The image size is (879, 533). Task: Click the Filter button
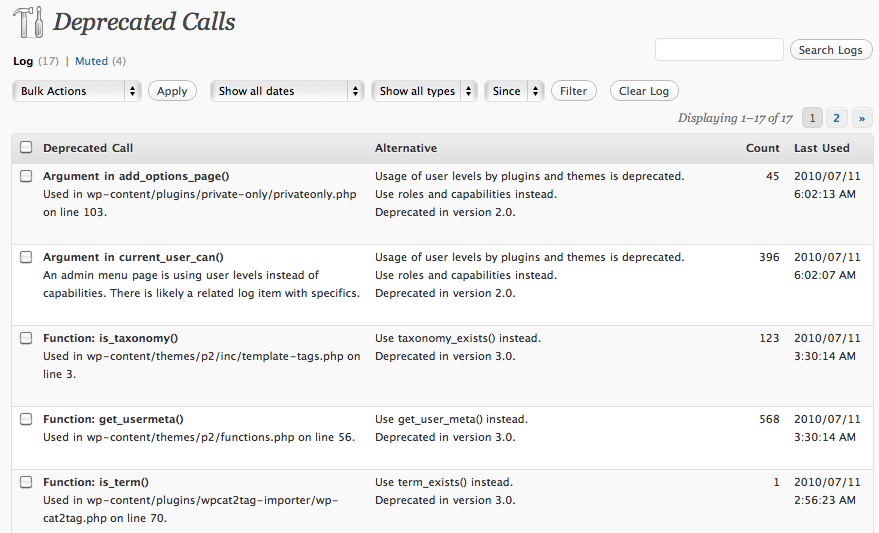(573, 91)
